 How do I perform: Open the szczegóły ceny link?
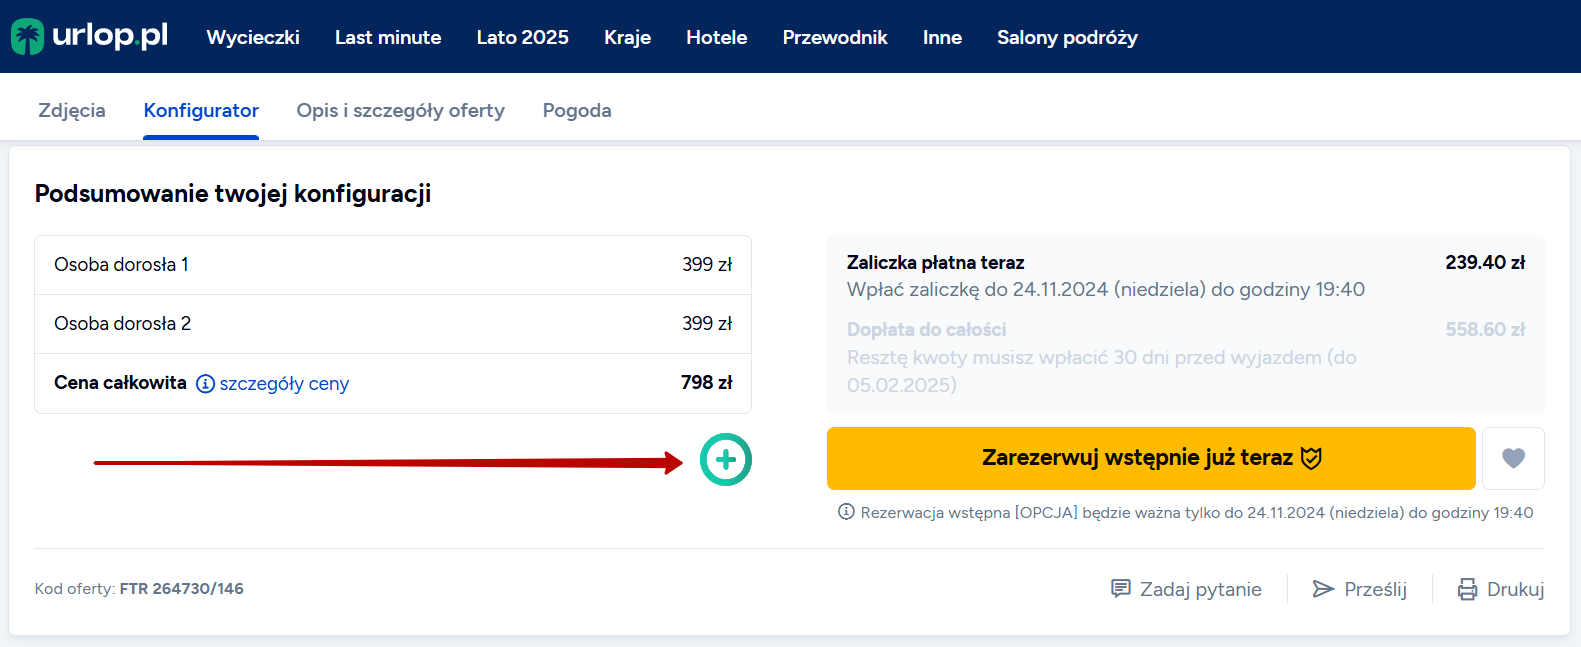point(284,384)
